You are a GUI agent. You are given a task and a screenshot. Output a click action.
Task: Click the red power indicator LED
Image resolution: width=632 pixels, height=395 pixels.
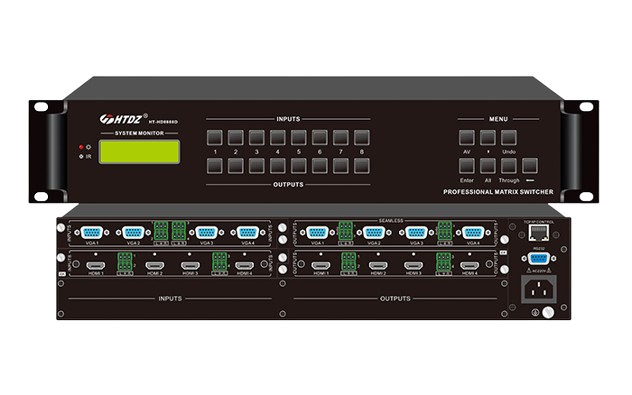pos(81,147)
